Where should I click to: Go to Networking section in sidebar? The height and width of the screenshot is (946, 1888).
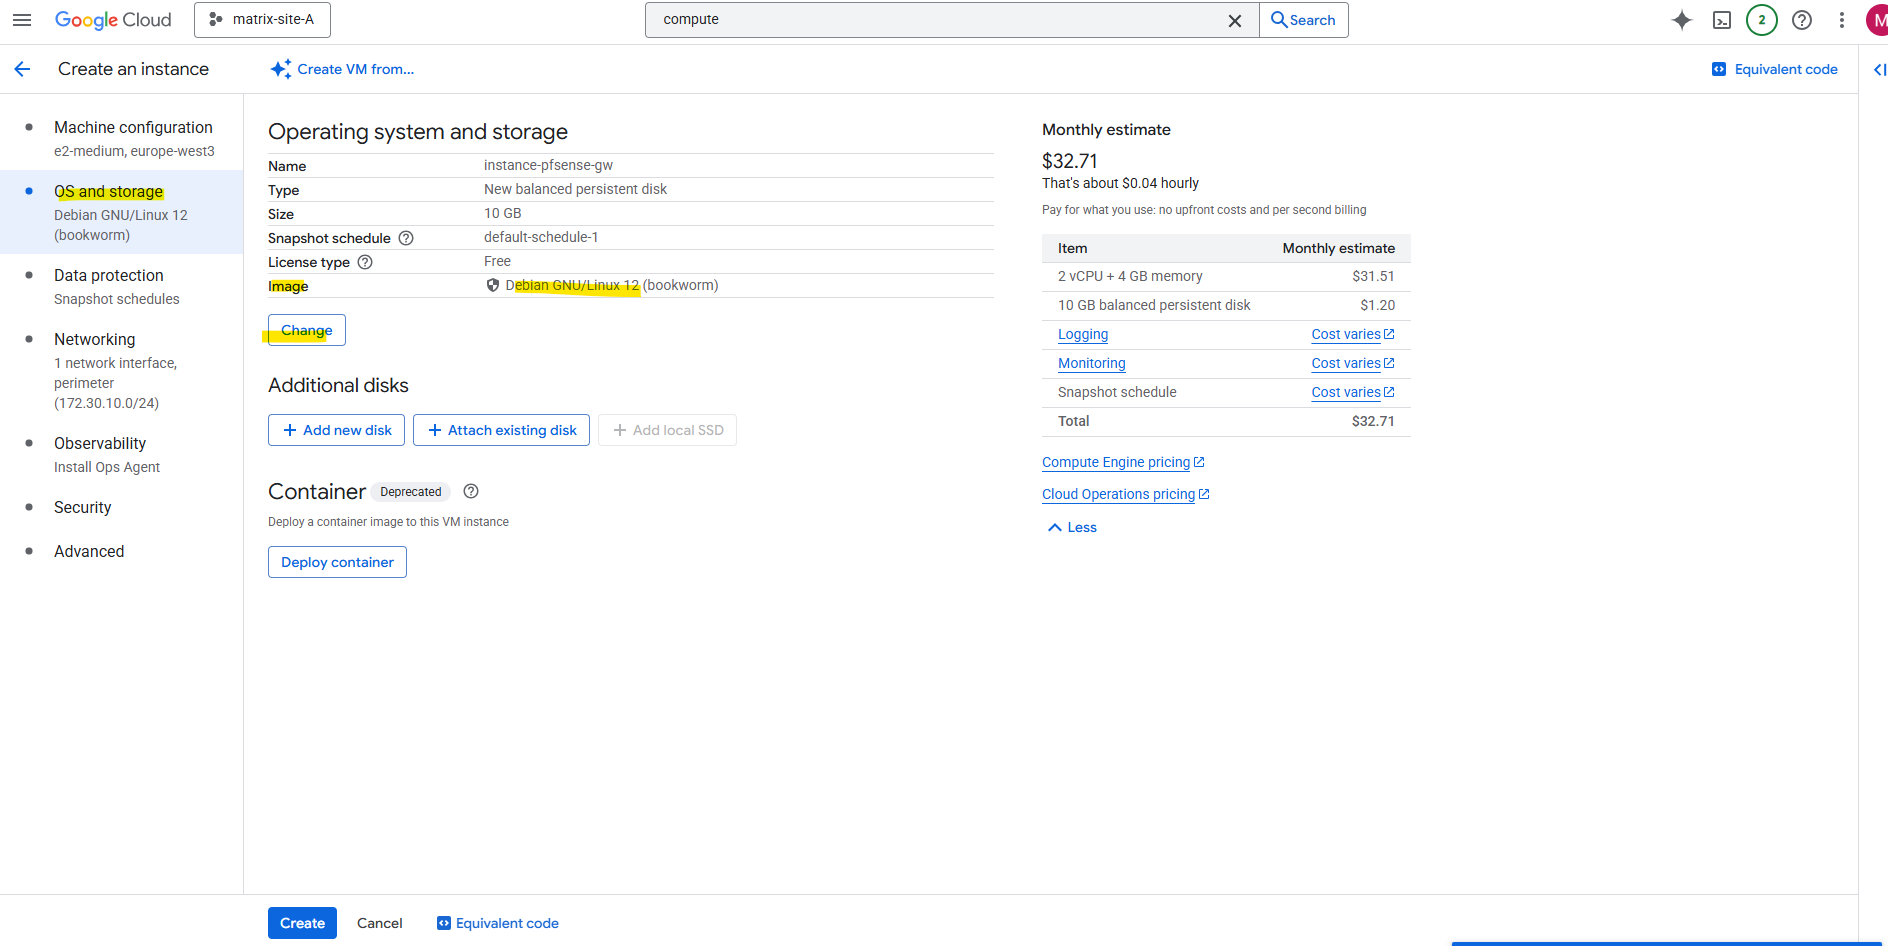tap(95, 340)
